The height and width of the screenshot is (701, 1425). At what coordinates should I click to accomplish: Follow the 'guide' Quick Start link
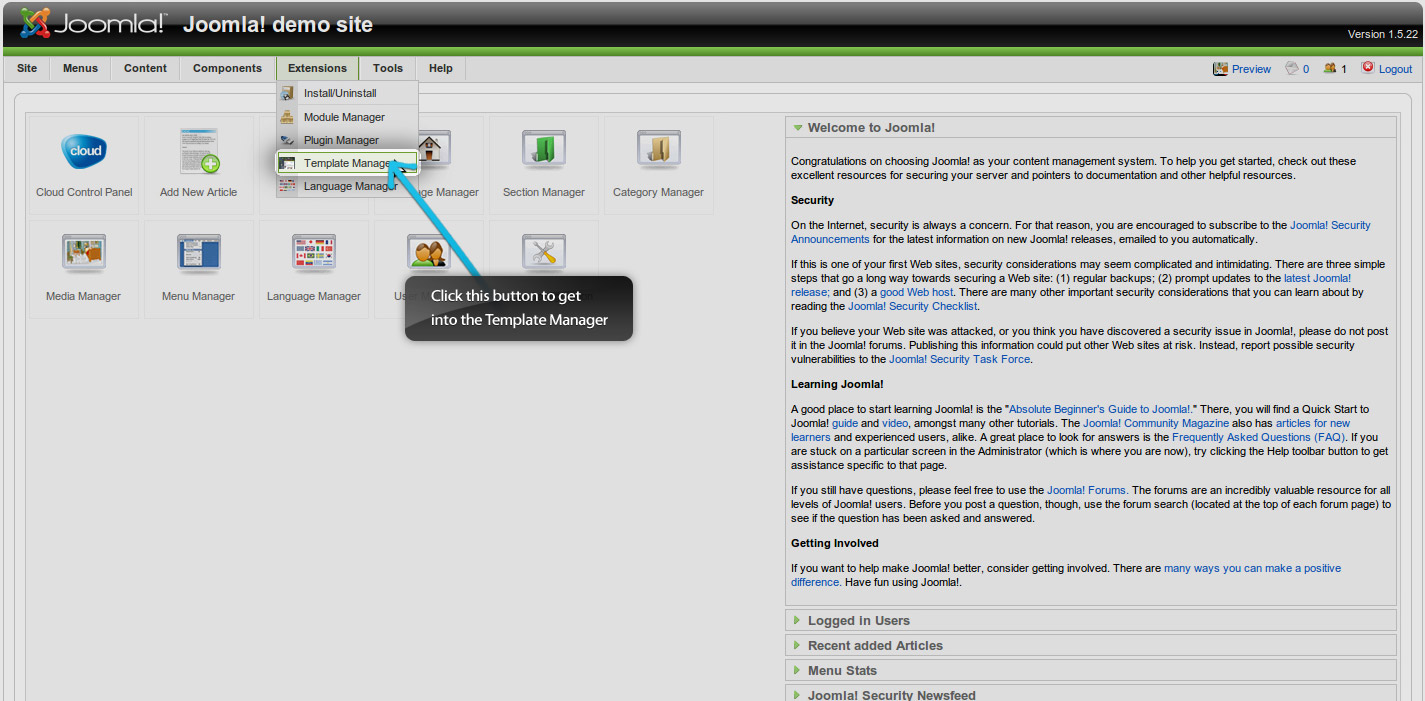point(844,423)
